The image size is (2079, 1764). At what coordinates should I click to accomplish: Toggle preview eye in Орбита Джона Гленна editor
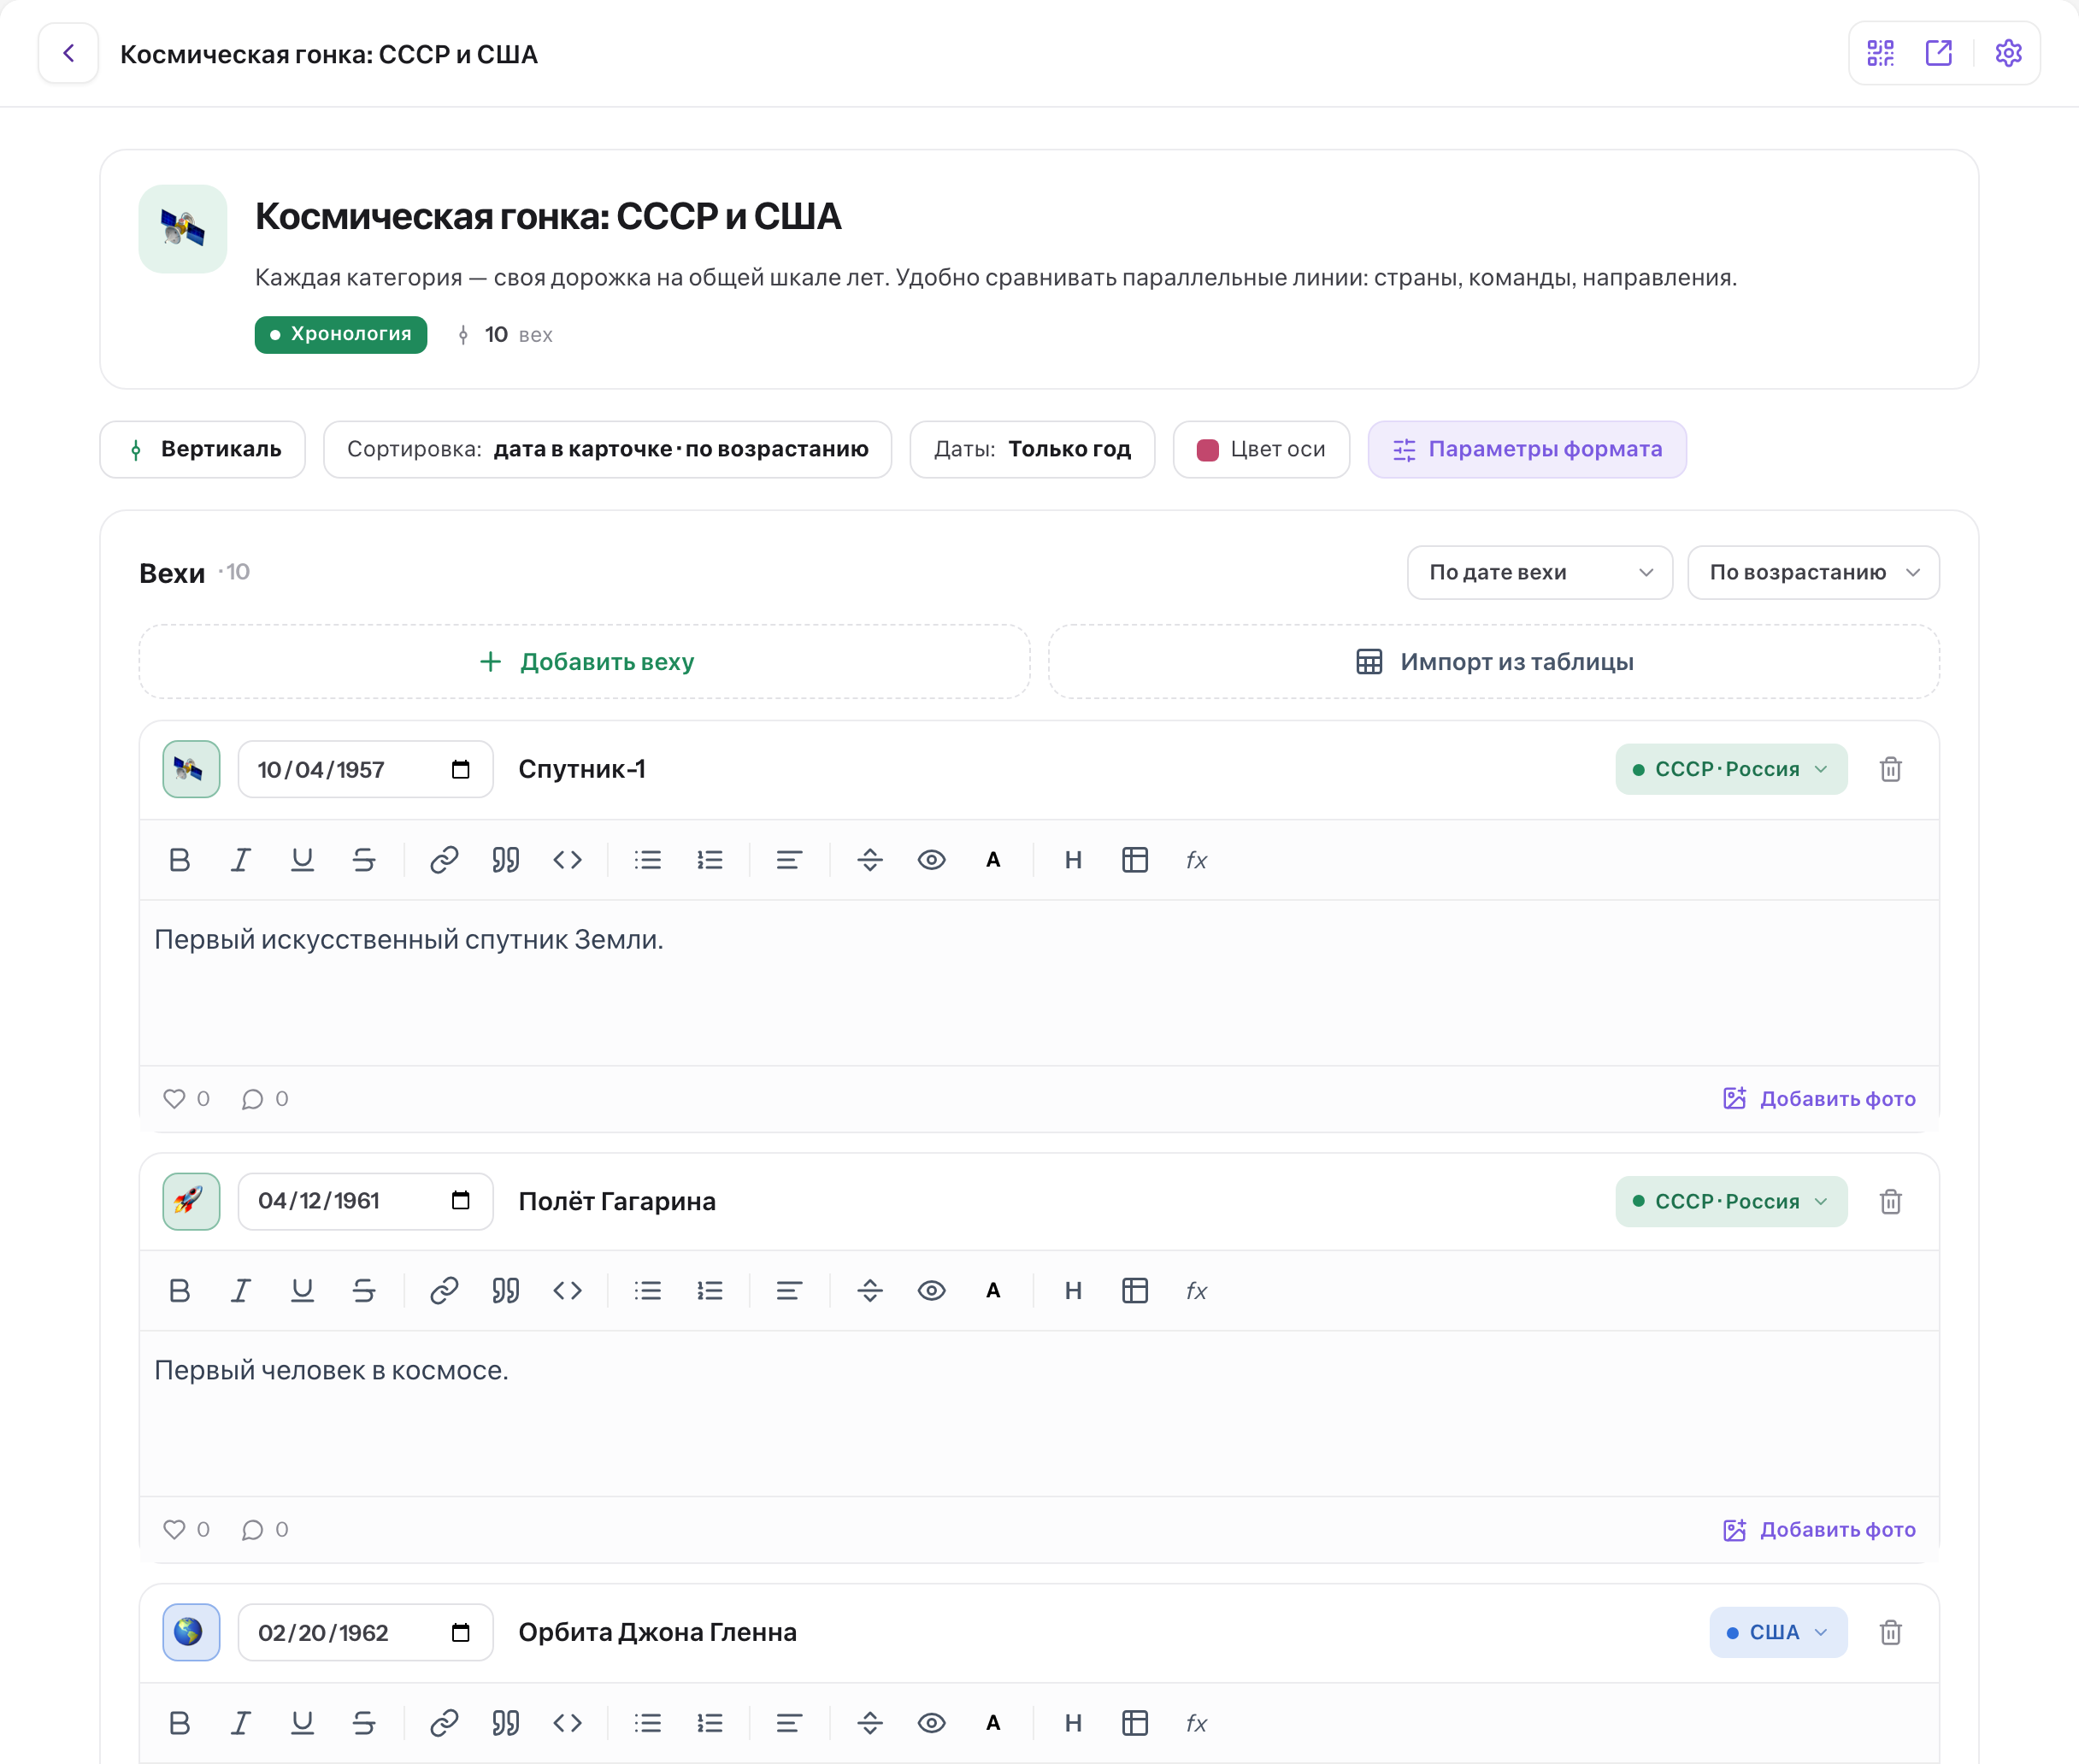coord(932,1723)
